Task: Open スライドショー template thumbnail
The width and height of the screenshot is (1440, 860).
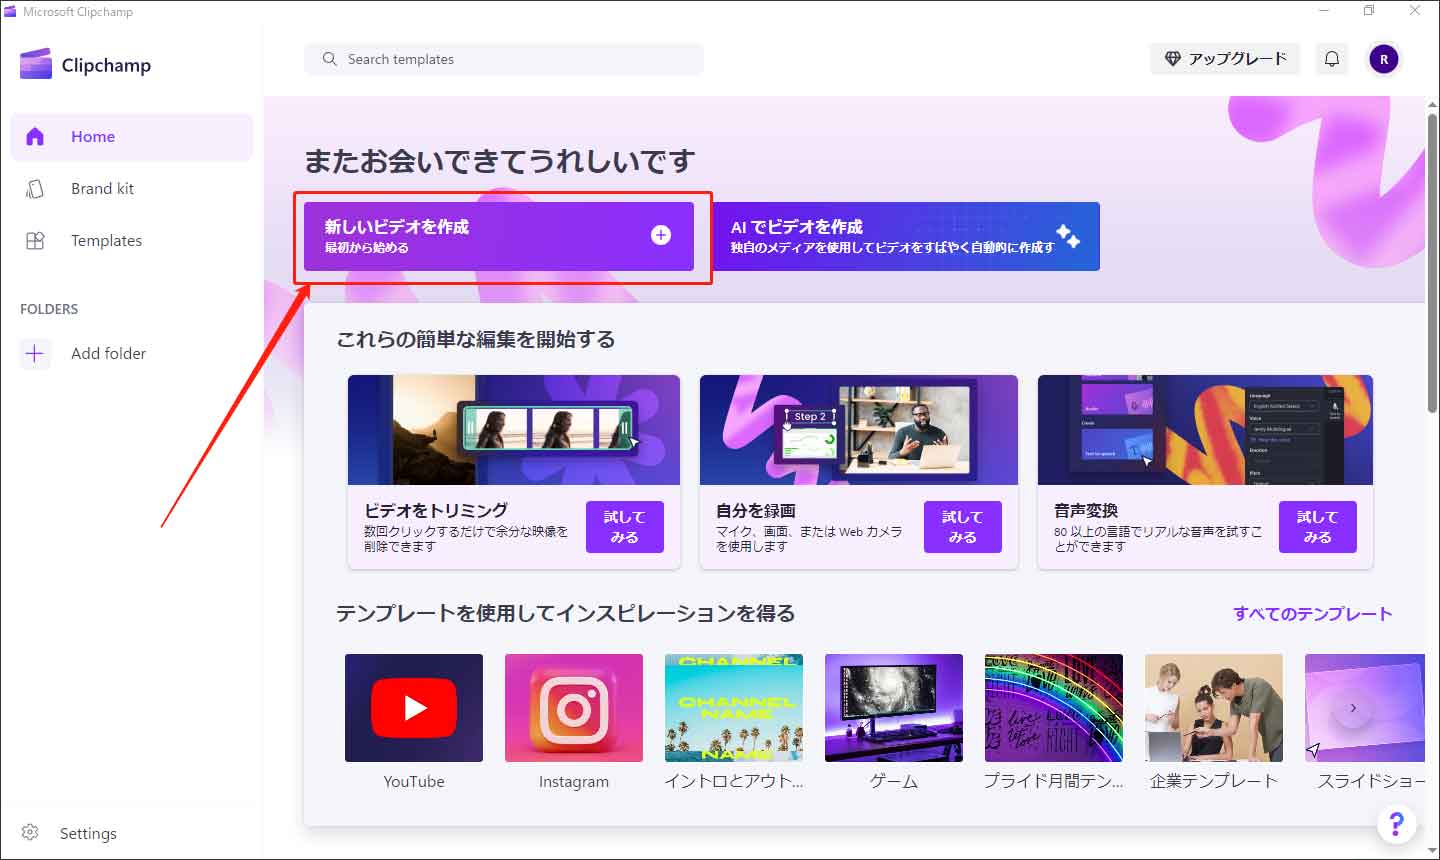Action: [1365, 708]
